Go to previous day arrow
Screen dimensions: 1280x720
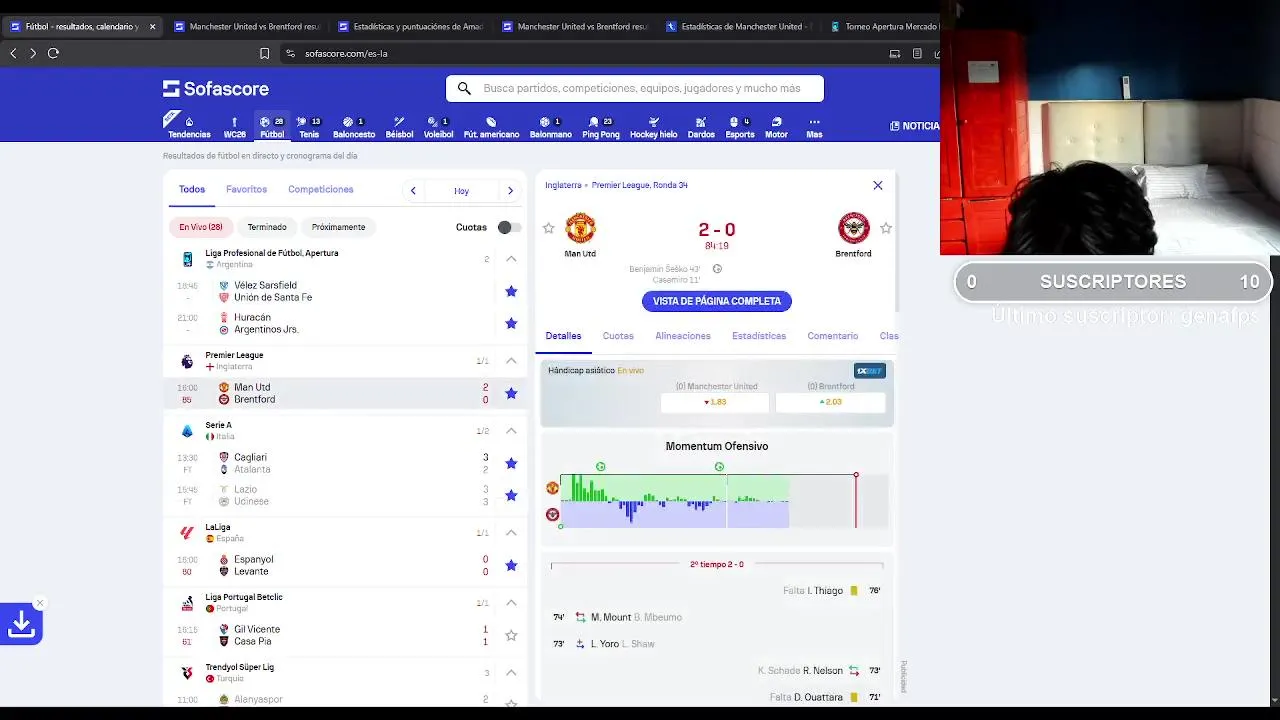[x=413, y=190]
